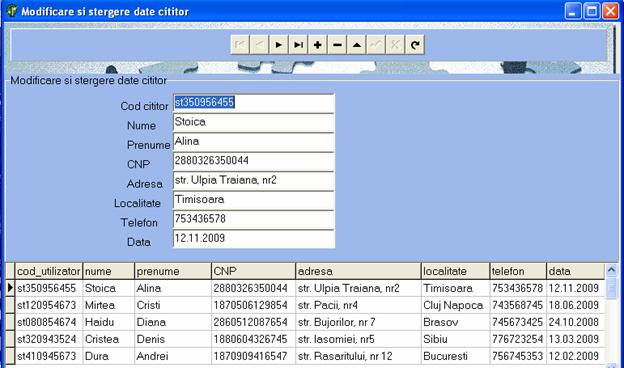Click the Adresa field str. Ulpia Traiana

coord(254,181)
